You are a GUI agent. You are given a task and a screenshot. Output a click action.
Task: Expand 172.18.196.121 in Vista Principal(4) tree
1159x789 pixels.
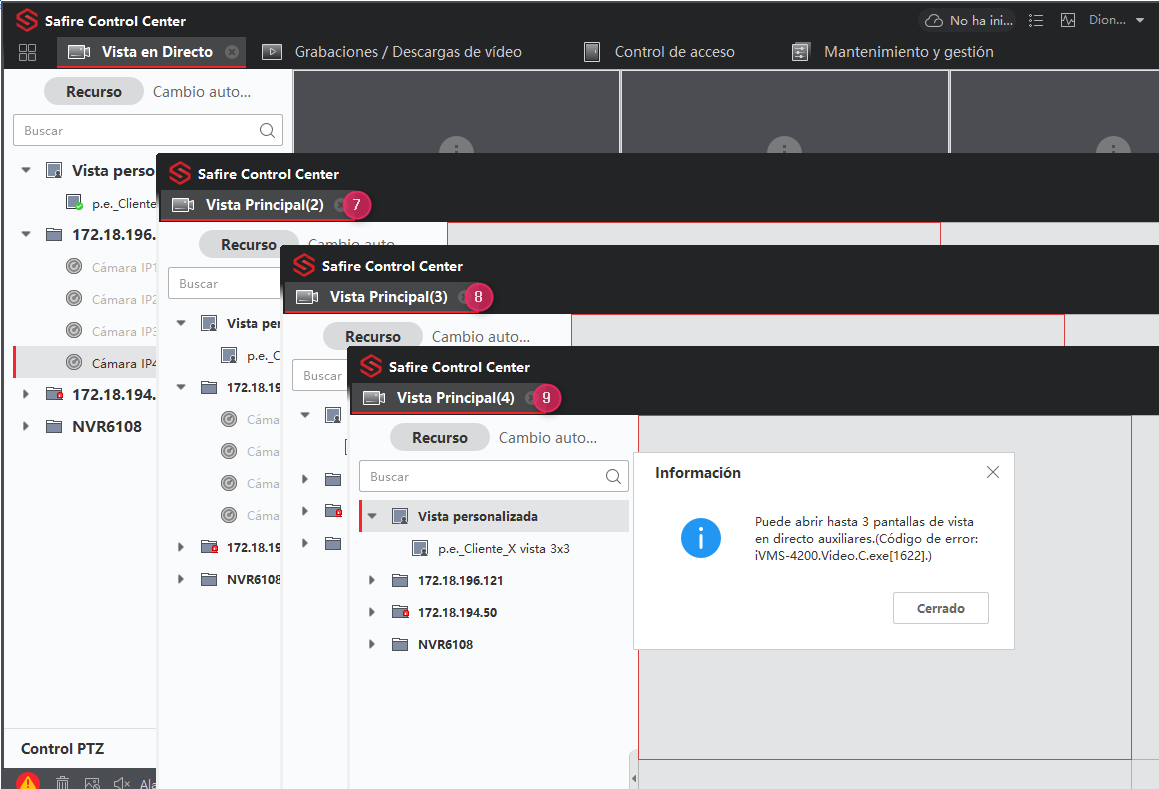tap(372, 581)
